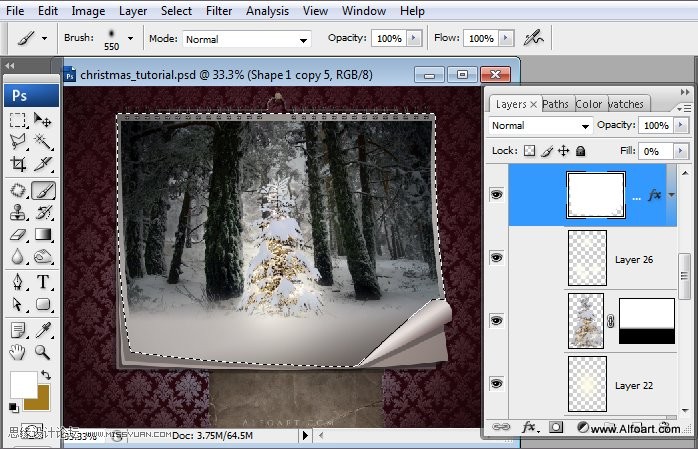The width and height of the screenshot is (698, 449).
Task: Select the Rectangular Marquee tool
Action: [x=17, y=121]
